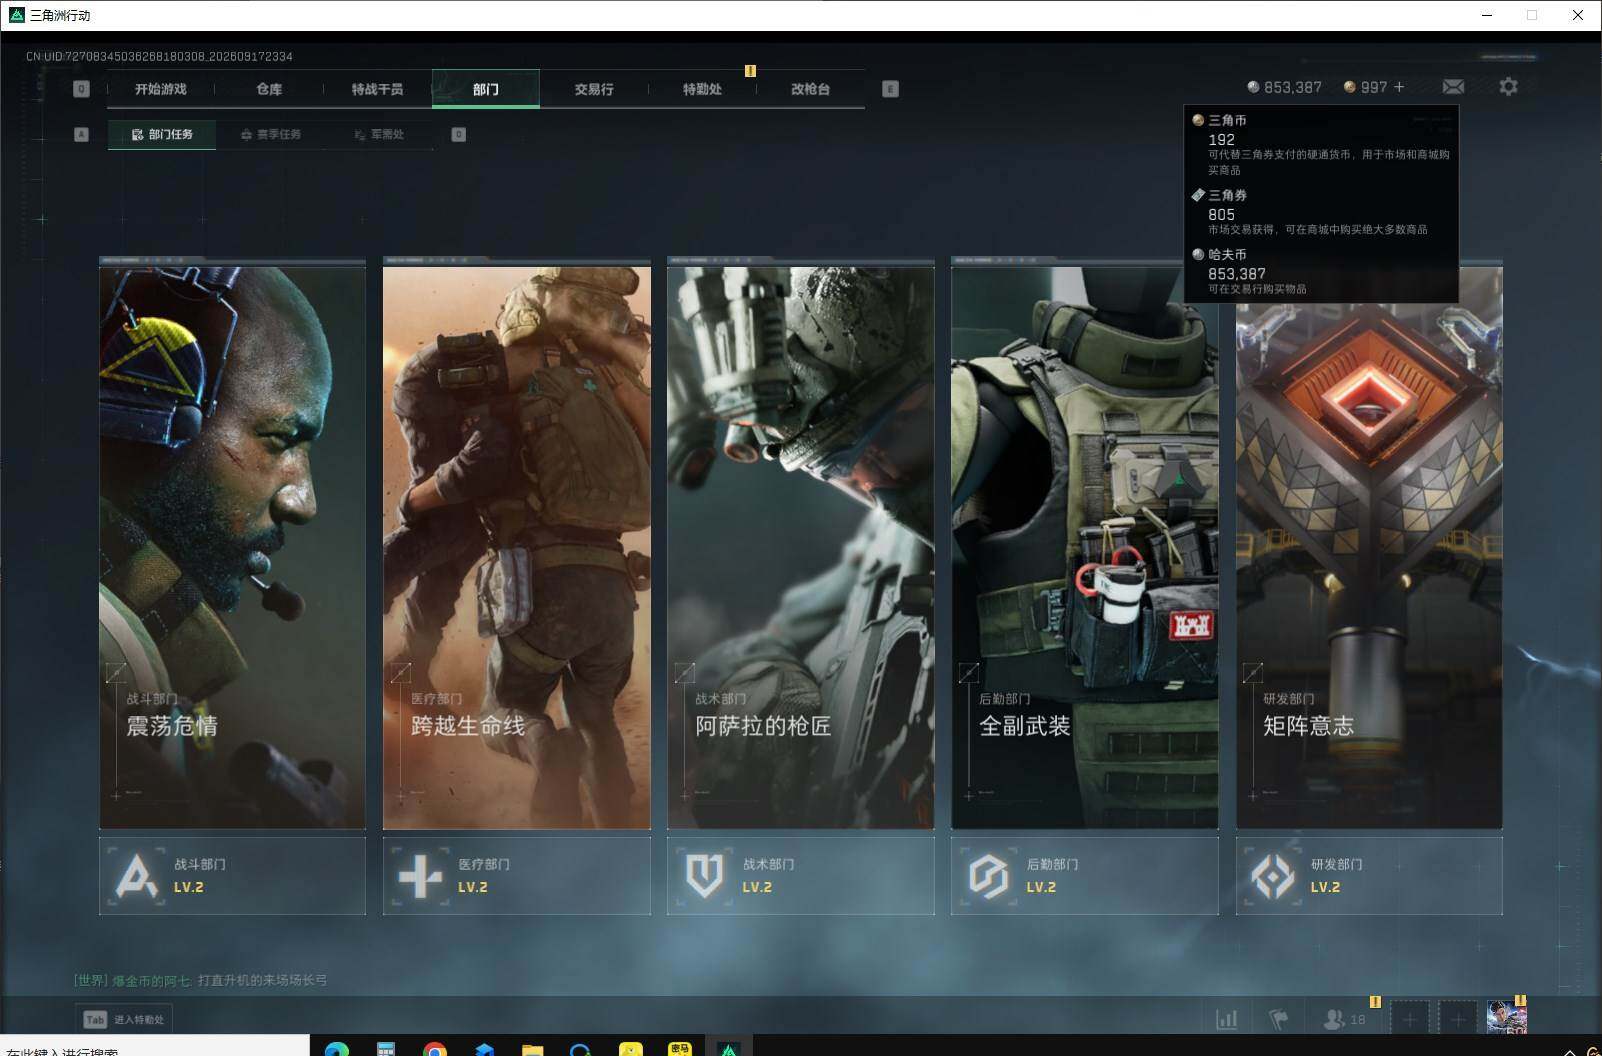Viewport: 1602px width, 1056px height.
Task: Click the Tab 进入特勤处 button
Action: [124, 1019]
